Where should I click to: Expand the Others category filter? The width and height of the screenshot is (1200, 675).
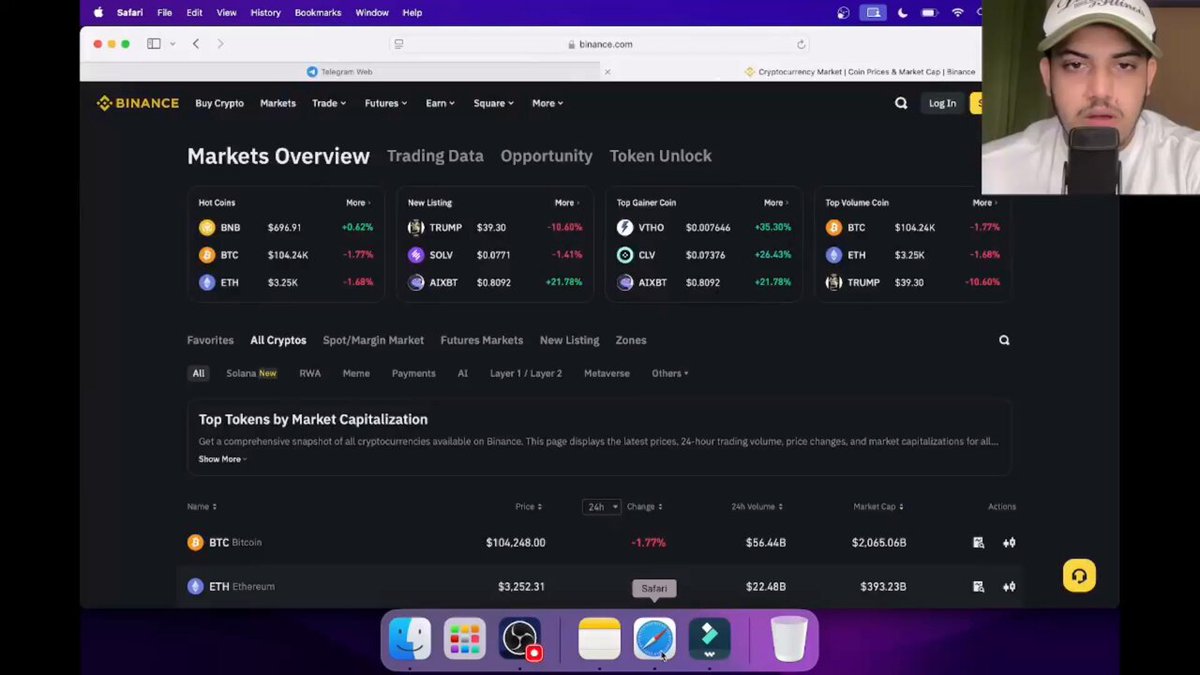click(x=670, y=373)
